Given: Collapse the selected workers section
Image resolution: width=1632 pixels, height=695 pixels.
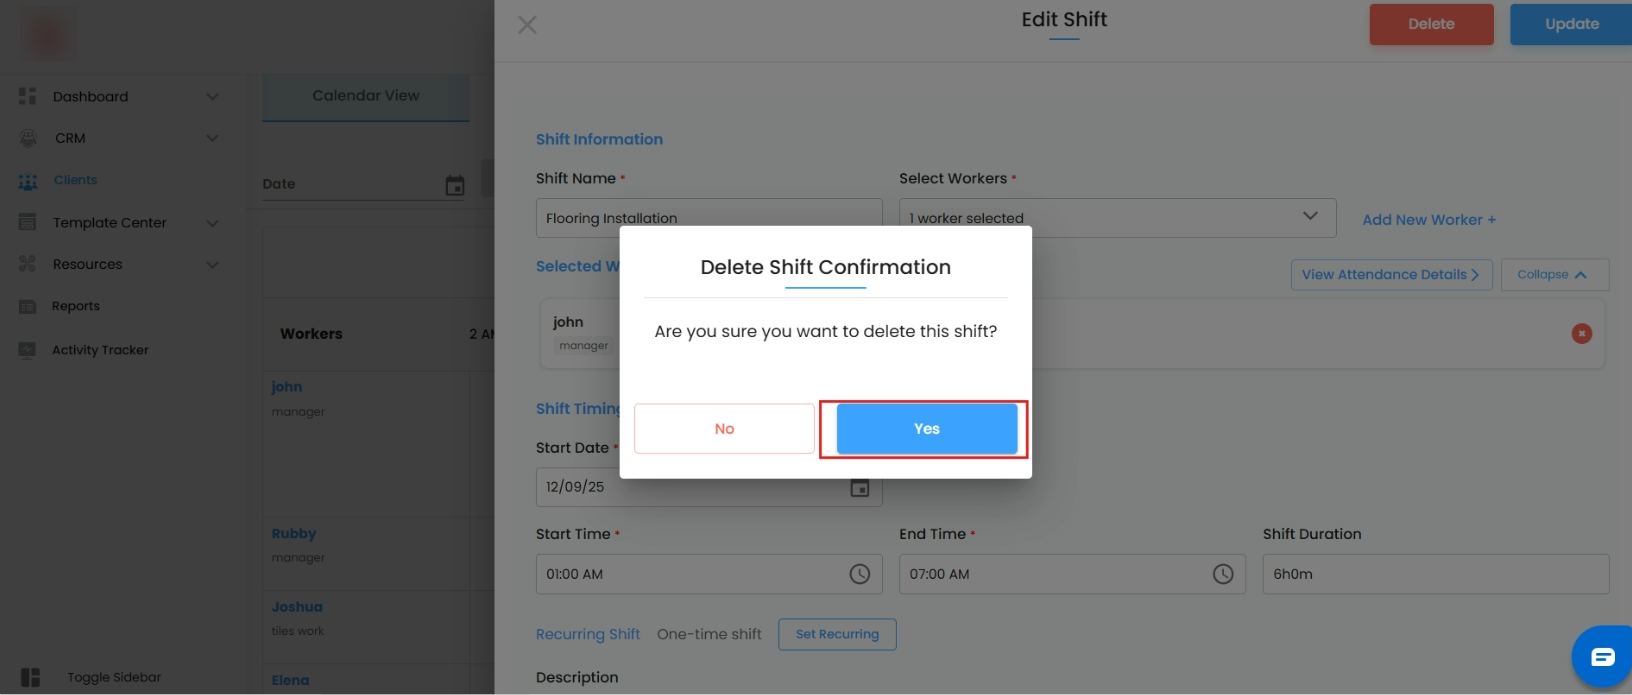Looking at the screenshot, I should tap(1553, 275).
